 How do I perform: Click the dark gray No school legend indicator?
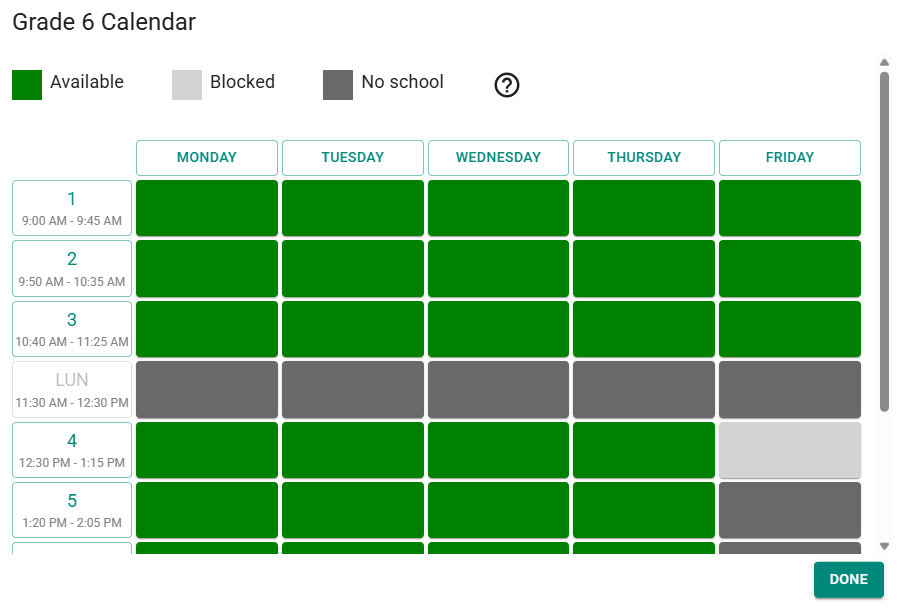336,82
